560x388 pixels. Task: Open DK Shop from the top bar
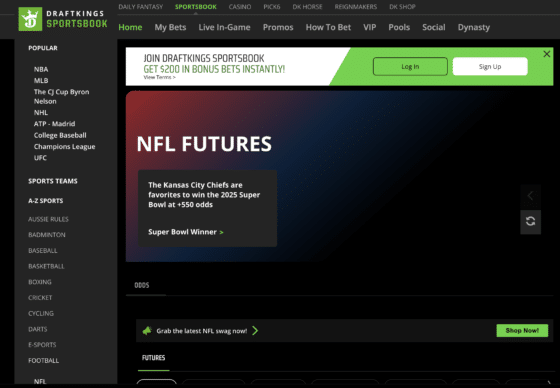click(402, 7)
